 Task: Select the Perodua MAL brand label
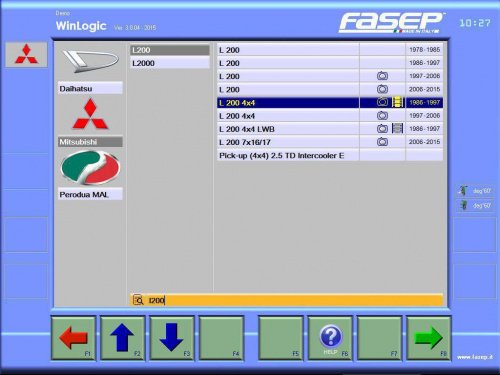pyautogui.click(x=90, y=194)
